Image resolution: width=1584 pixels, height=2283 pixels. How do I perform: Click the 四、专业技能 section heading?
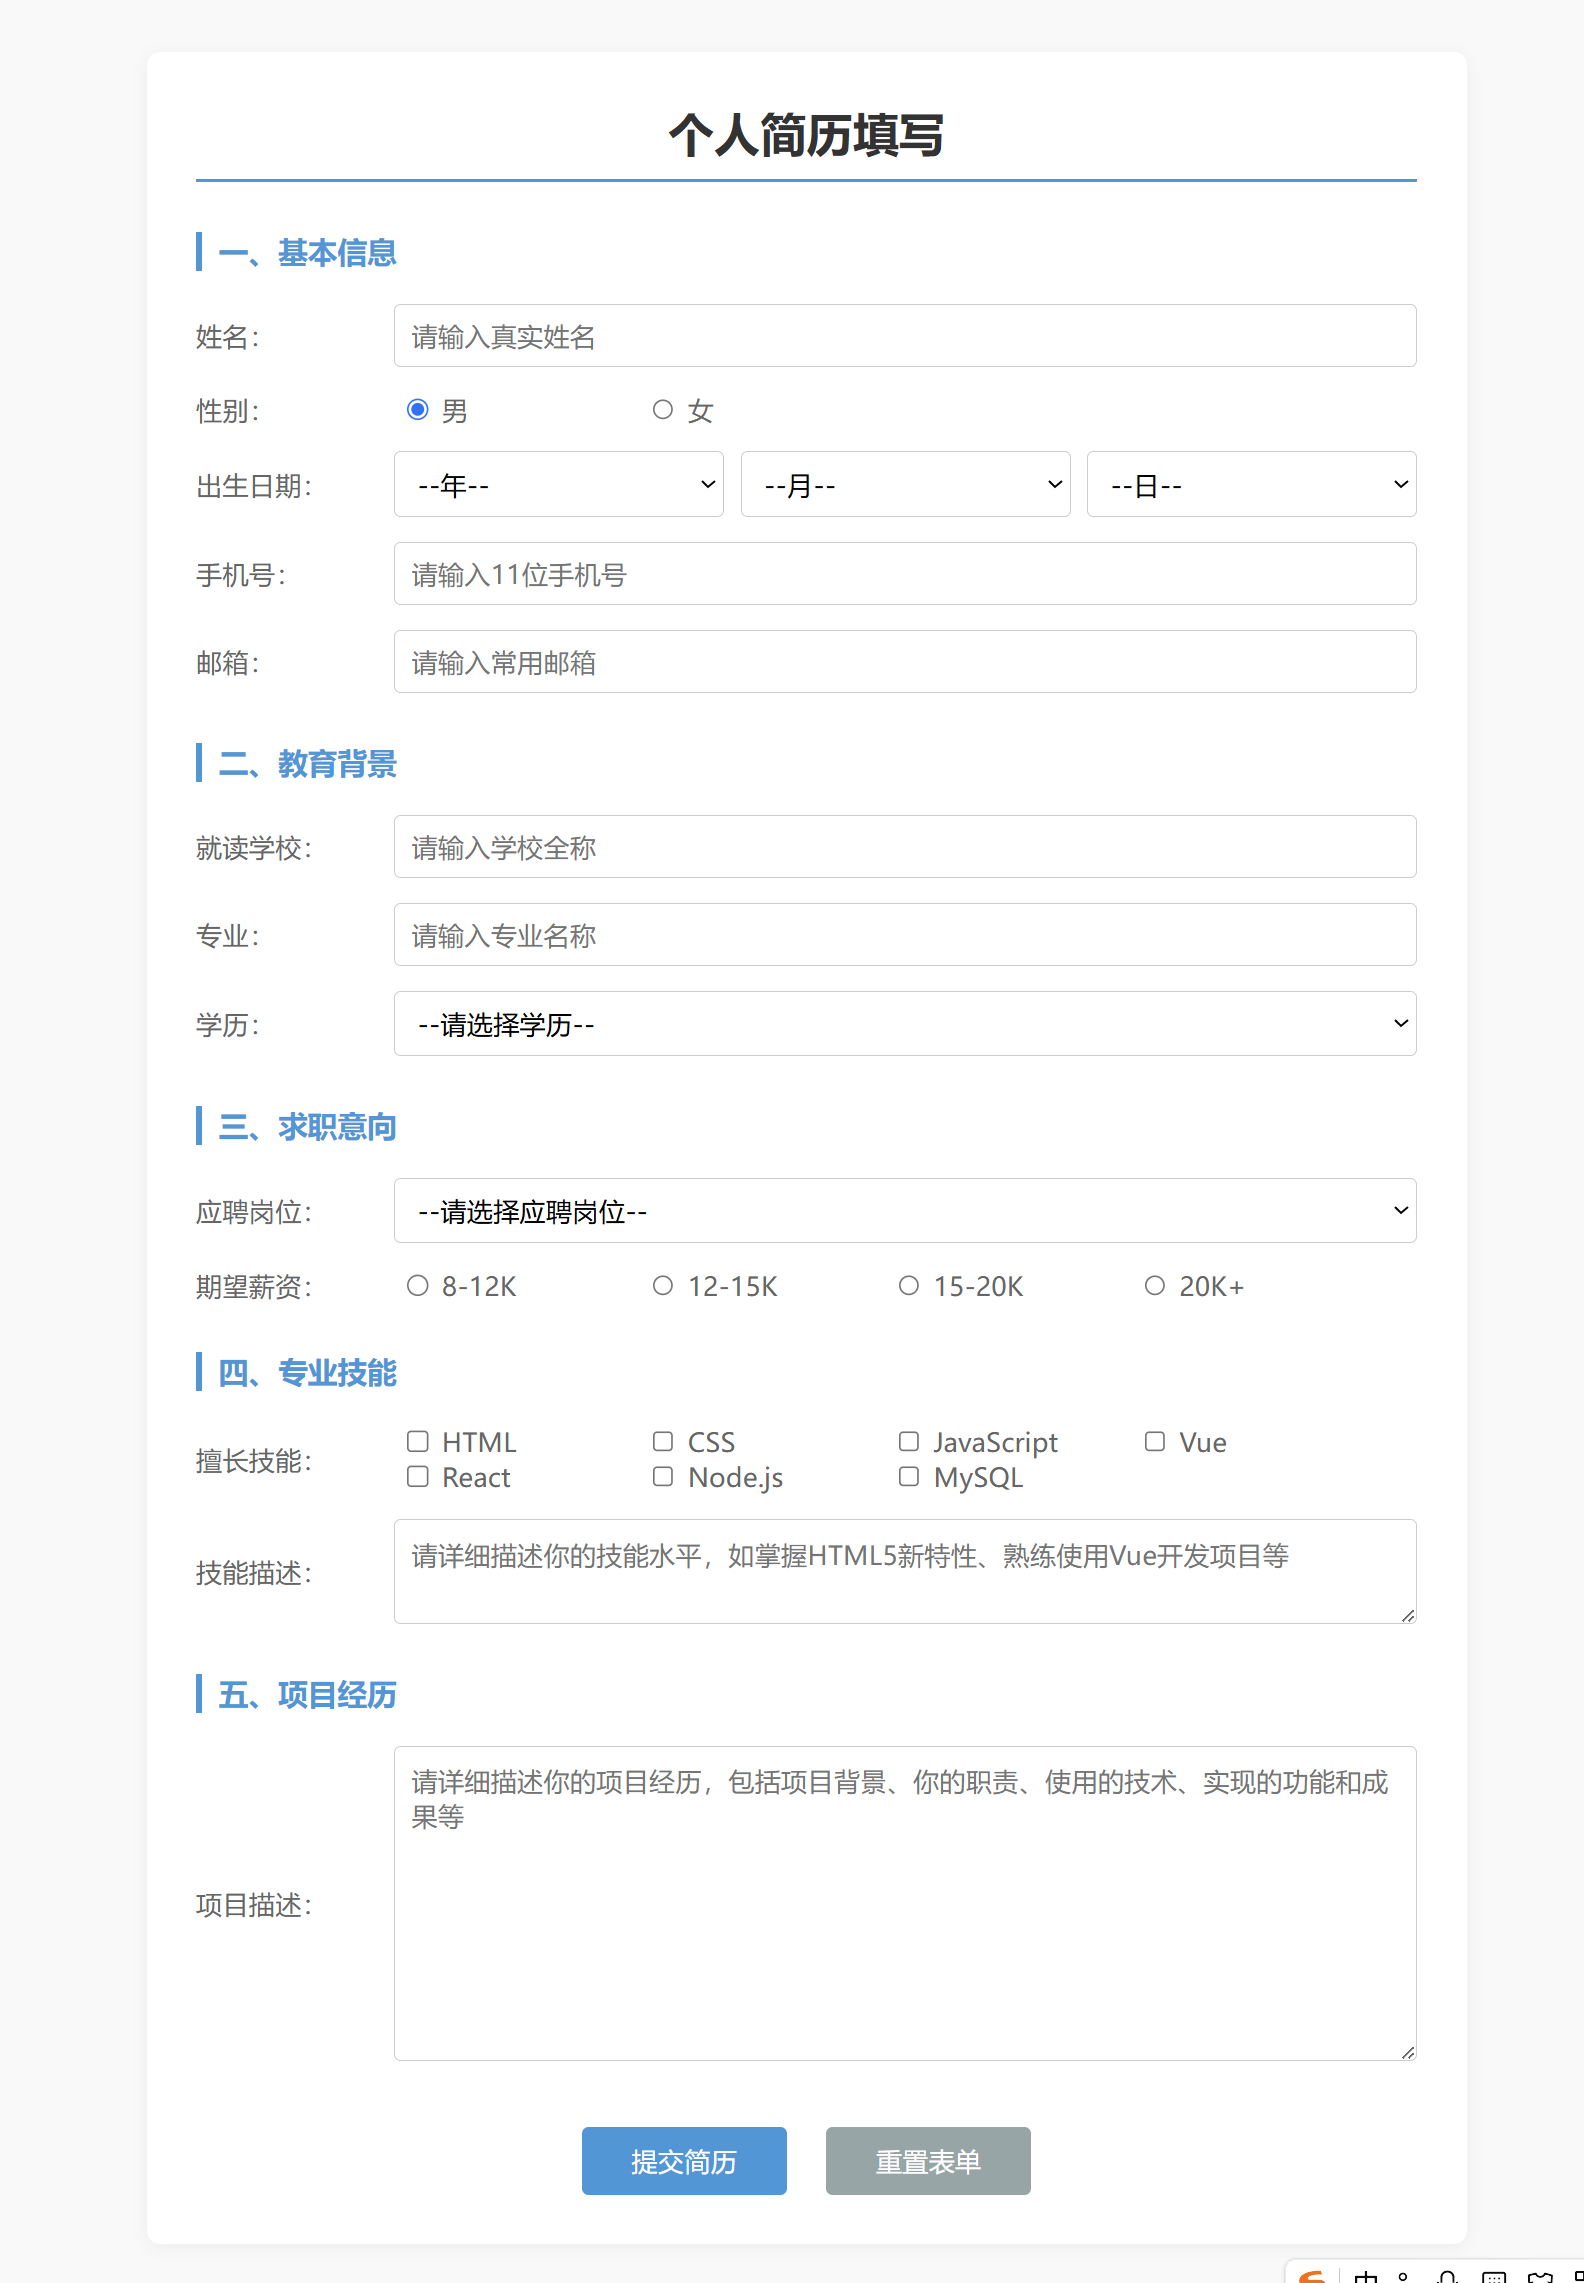[x=307, y=1373]
